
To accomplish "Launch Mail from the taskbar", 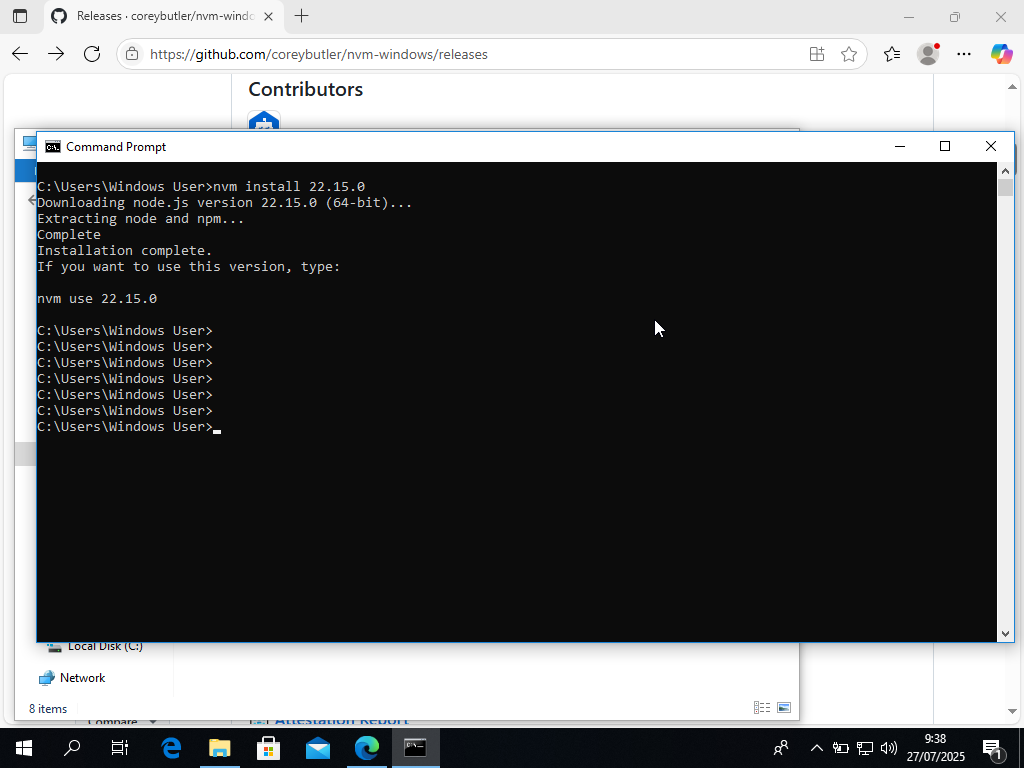I will (x=318, y=747).
